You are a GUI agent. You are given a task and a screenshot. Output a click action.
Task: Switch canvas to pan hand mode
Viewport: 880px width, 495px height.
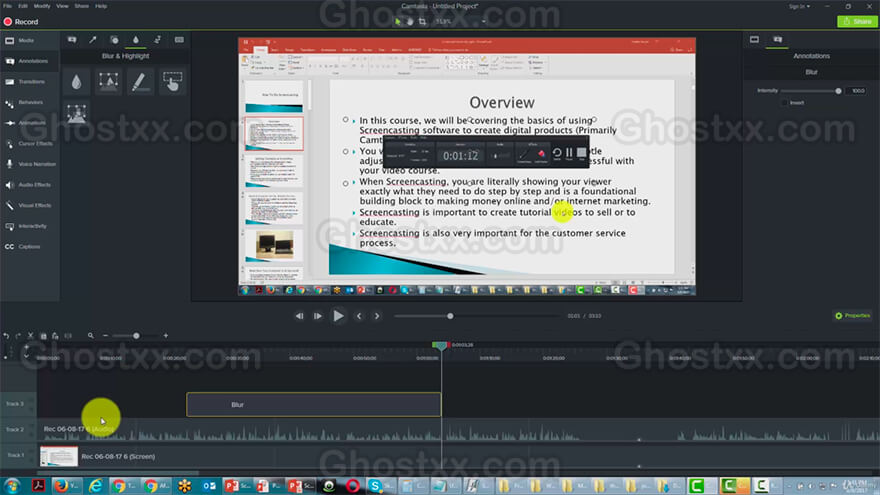point(410,21)
